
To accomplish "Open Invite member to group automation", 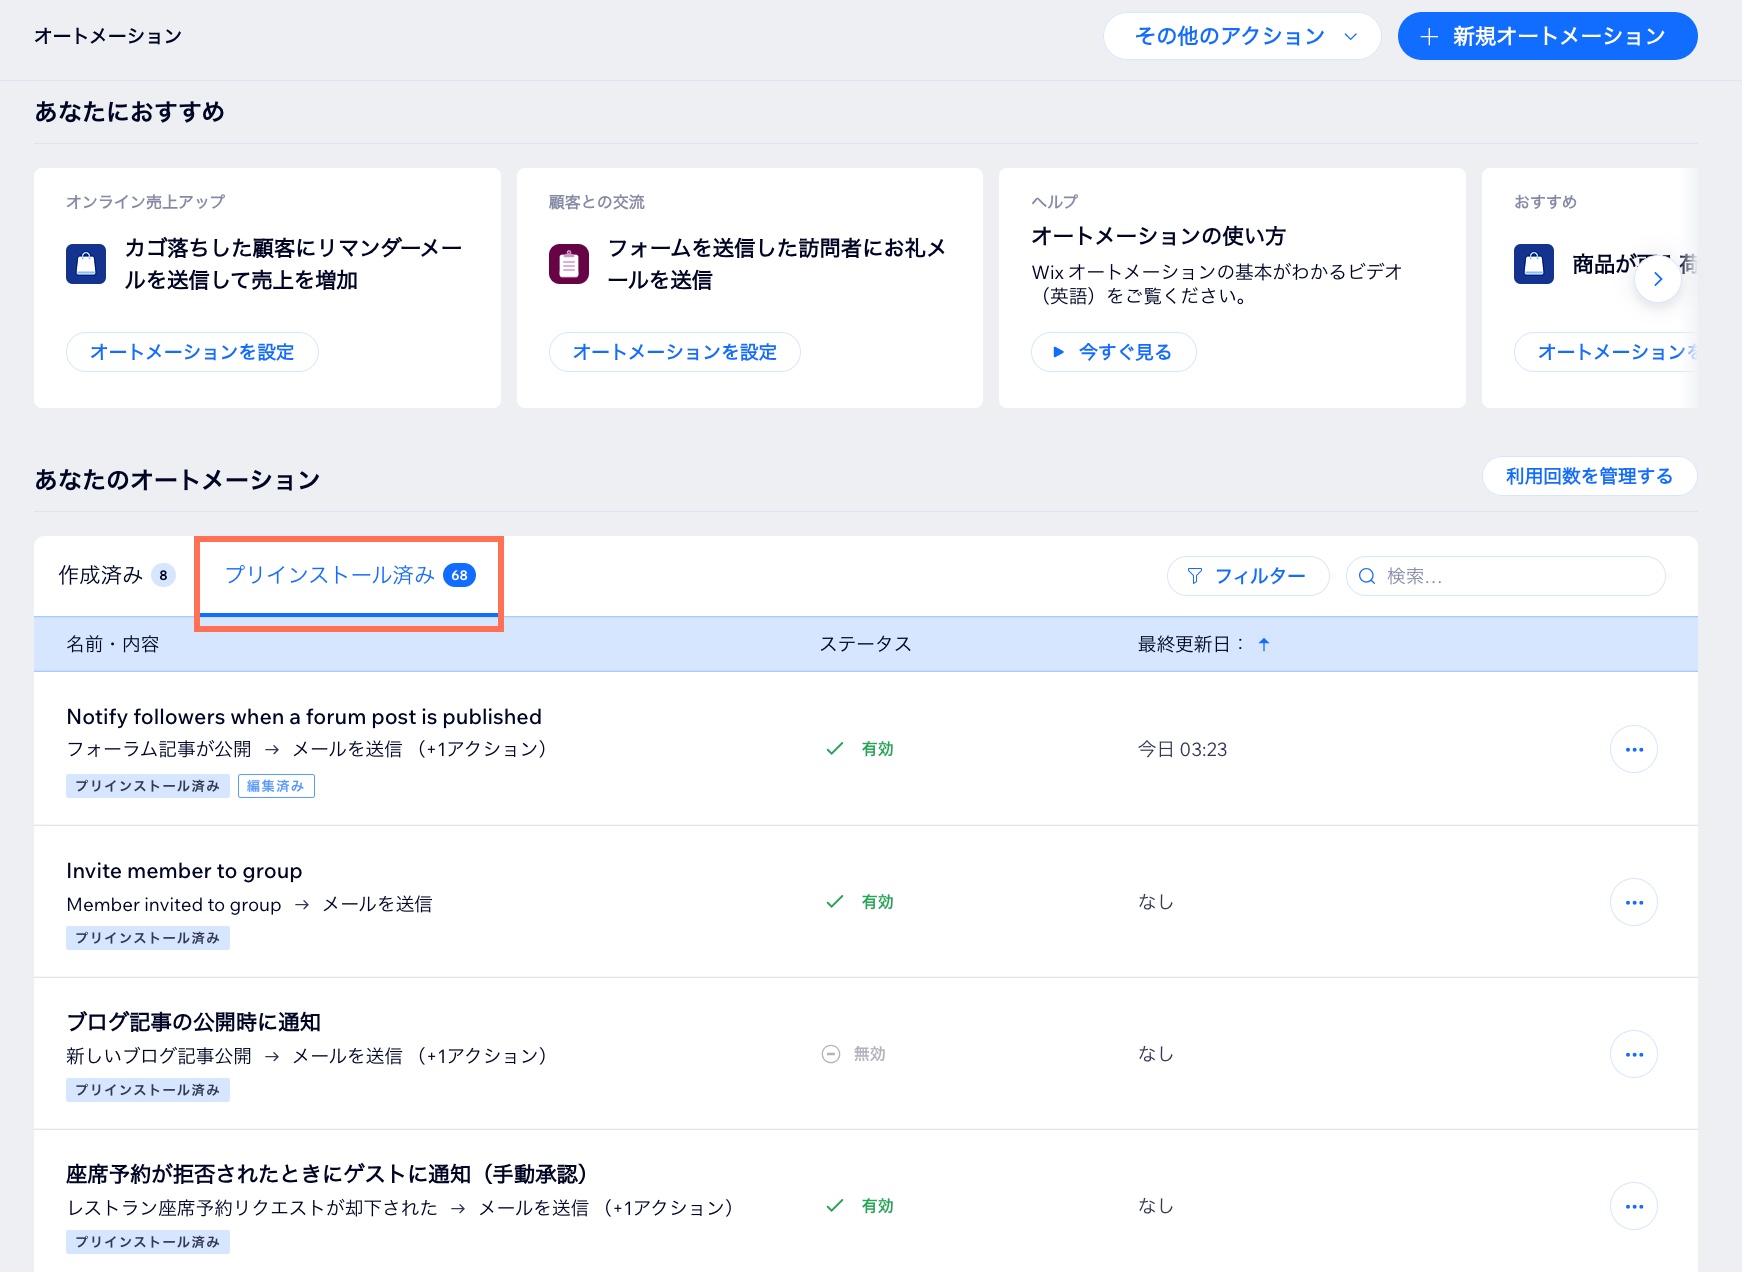I will [184, 871].
